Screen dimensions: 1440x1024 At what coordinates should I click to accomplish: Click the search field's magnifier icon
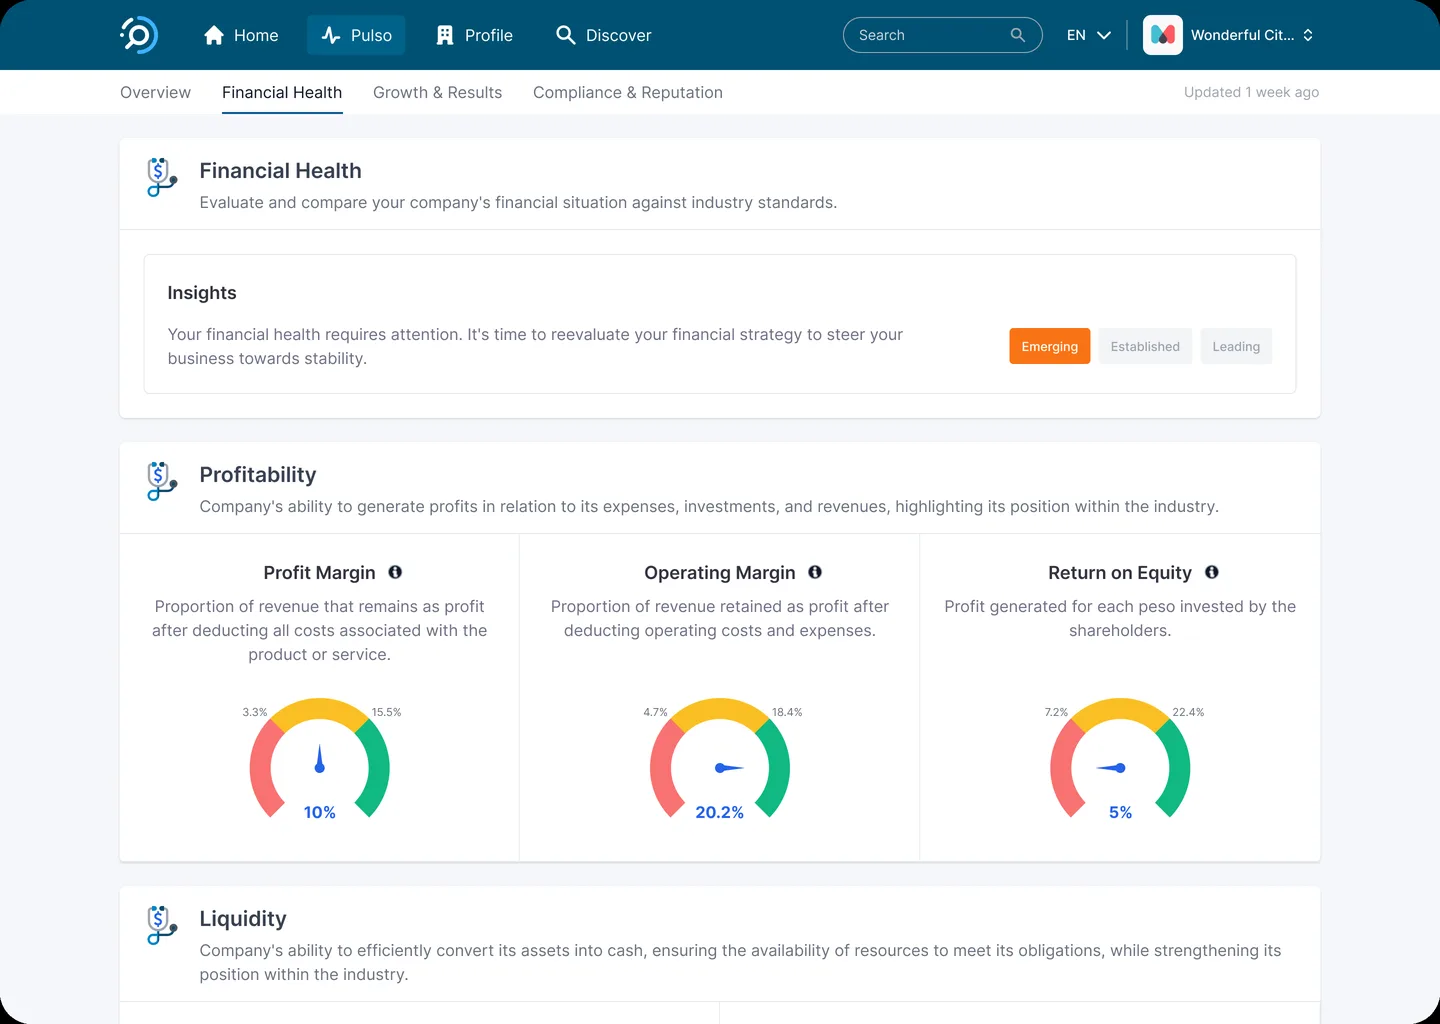pos(1018,35)
